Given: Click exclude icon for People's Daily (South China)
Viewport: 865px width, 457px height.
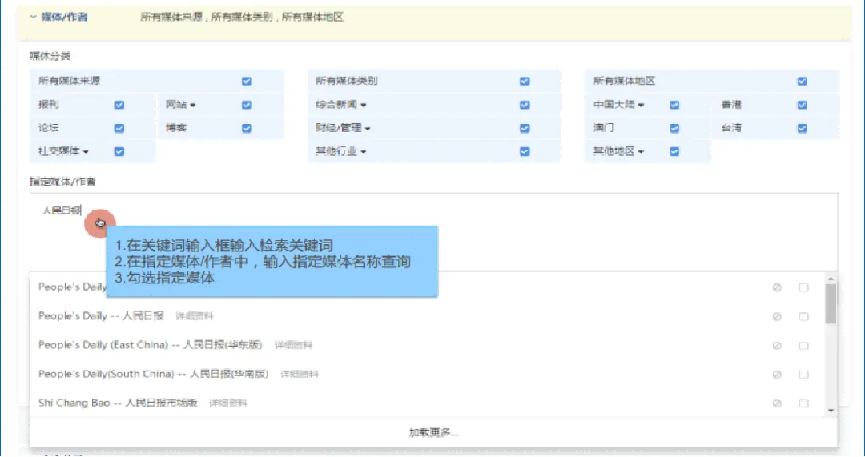Looking at the screenshot, I should point(776,374).
